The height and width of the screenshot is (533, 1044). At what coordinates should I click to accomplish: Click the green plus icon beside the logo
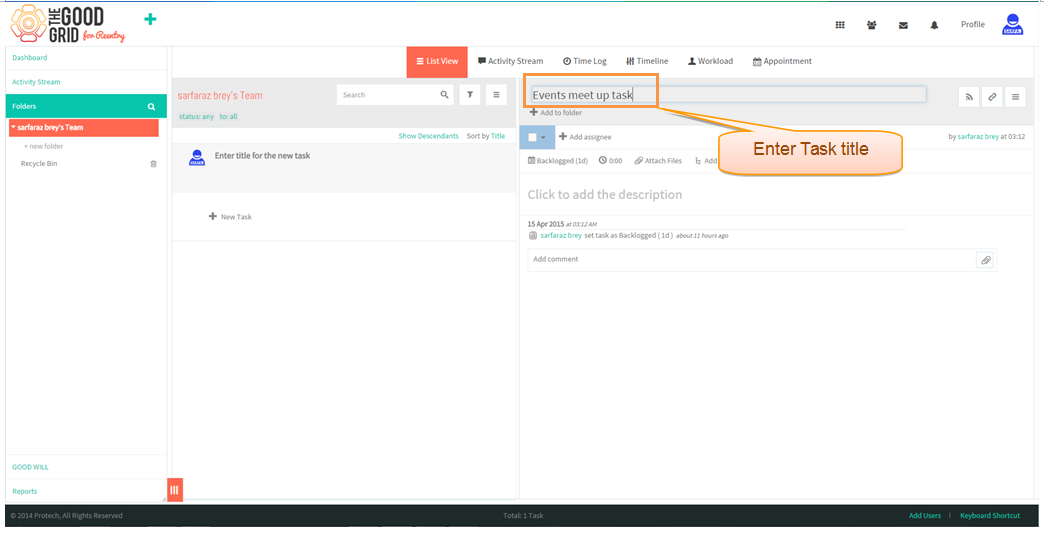(x=150, y=19)
